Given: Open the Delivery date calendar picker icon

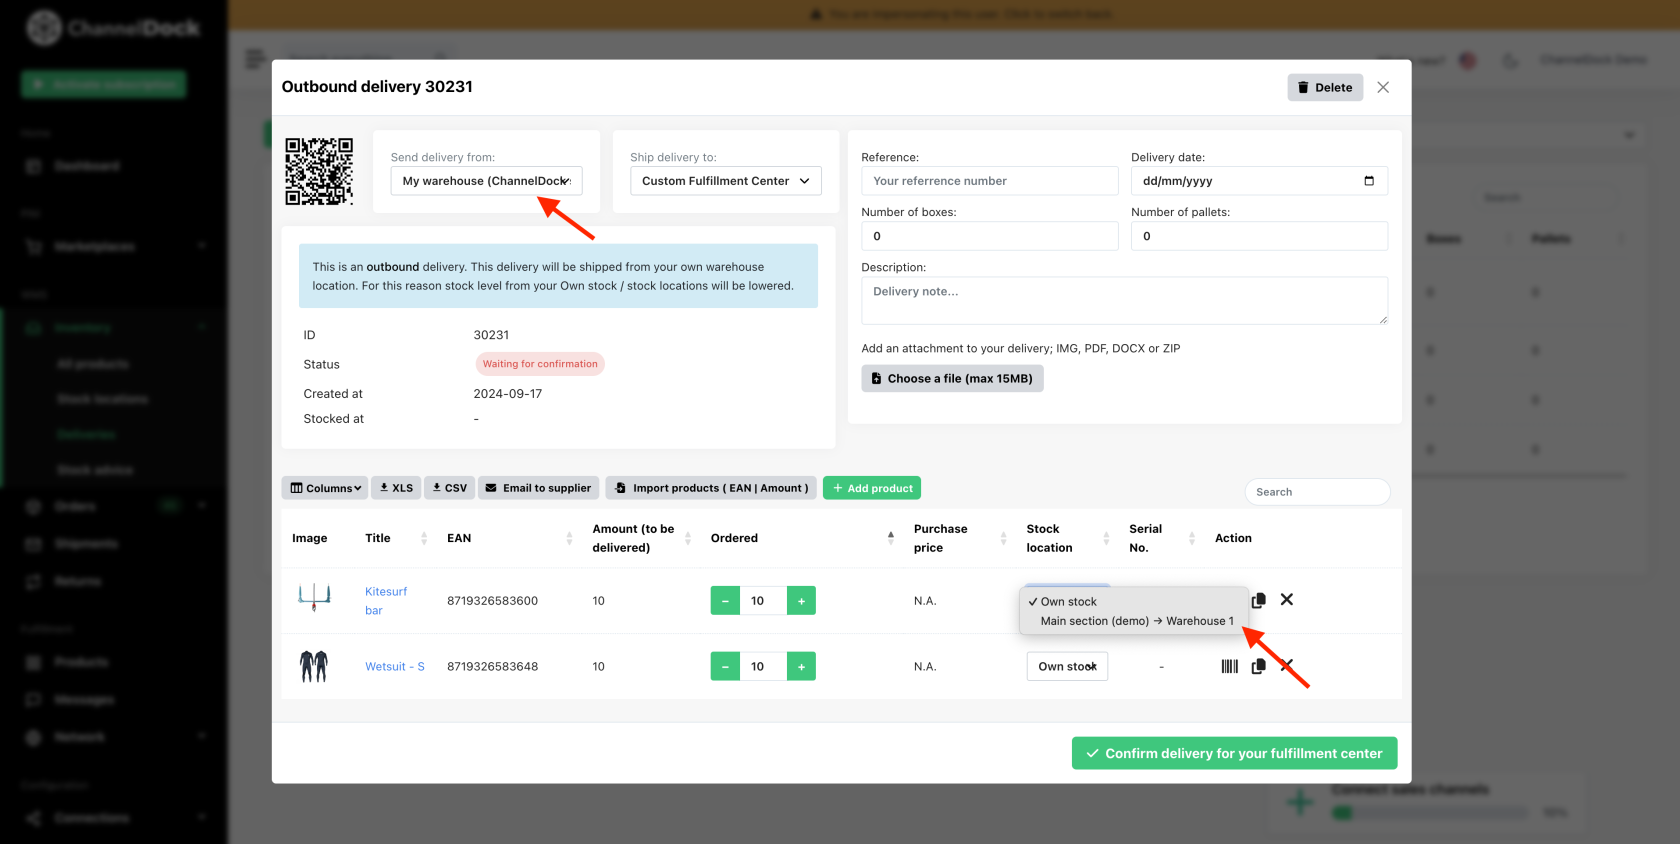Looking at the screenshot, I should coord(1369,181).
